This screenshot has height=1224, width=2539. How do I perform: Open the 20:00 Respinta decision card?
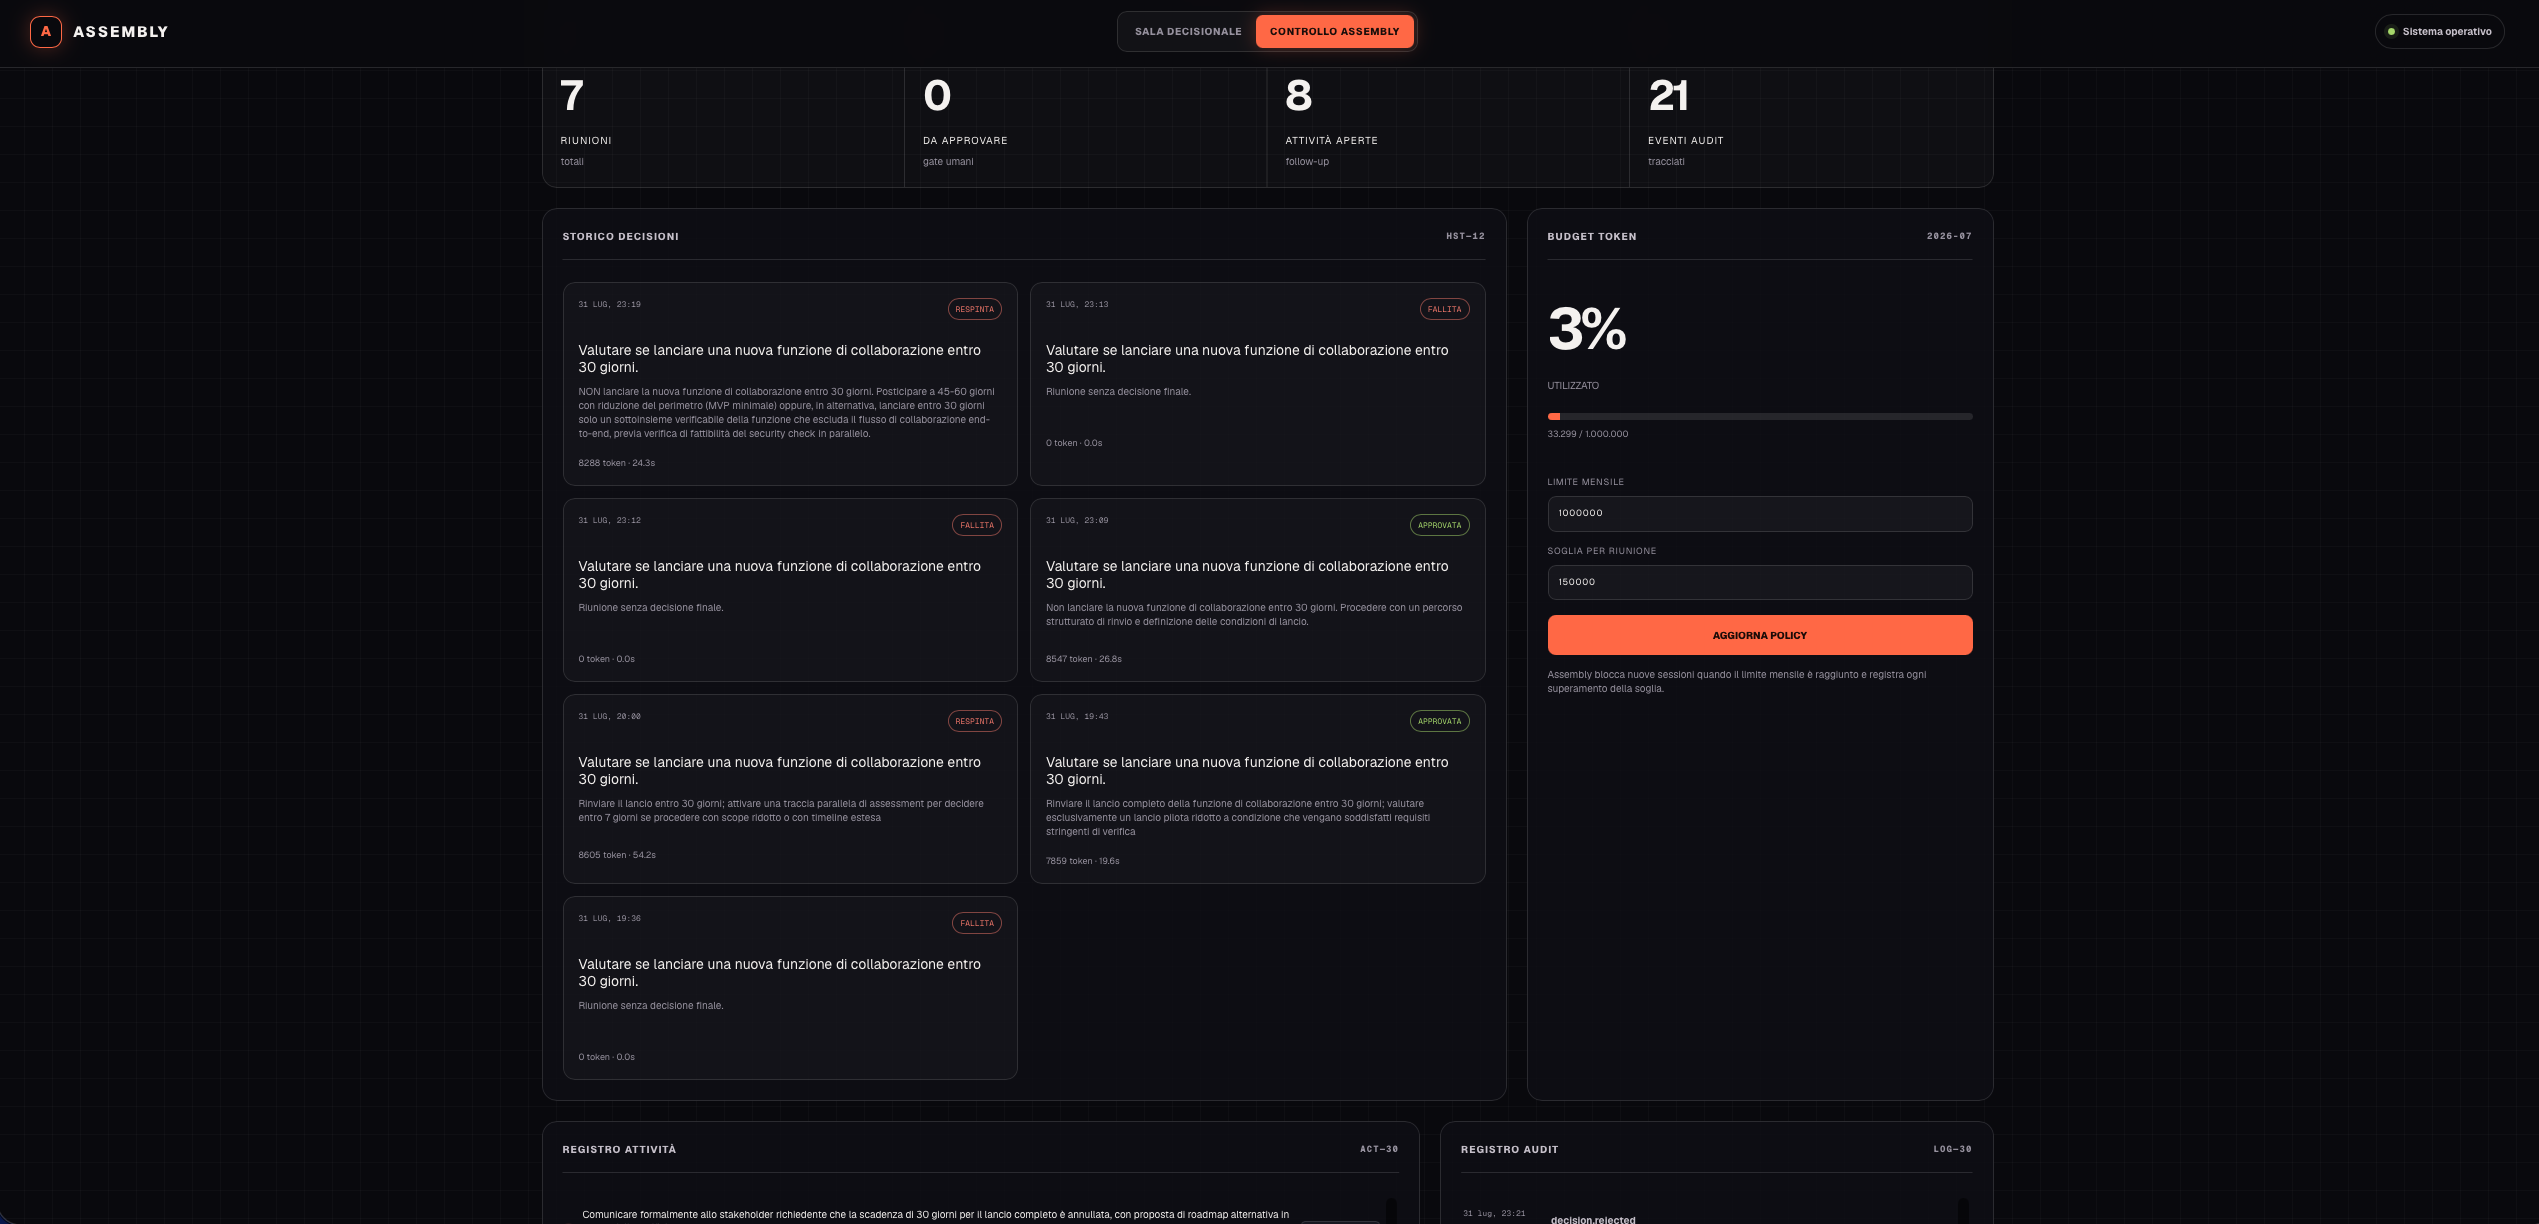(790, 789)
